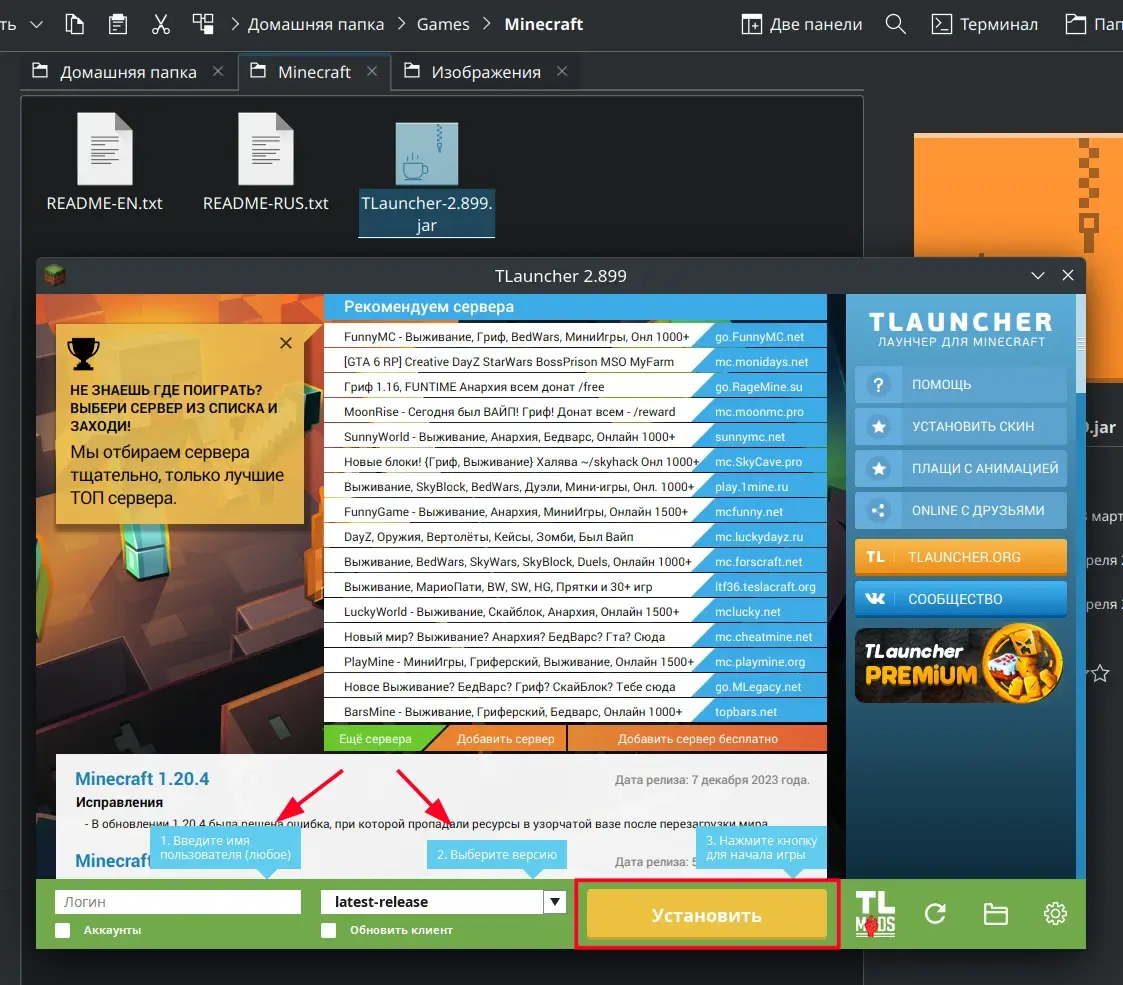Image resolution: width=1123 pixels, height=985 pixels.
Task: Select the README-RUS.txt file
Action: coord(266,162)
